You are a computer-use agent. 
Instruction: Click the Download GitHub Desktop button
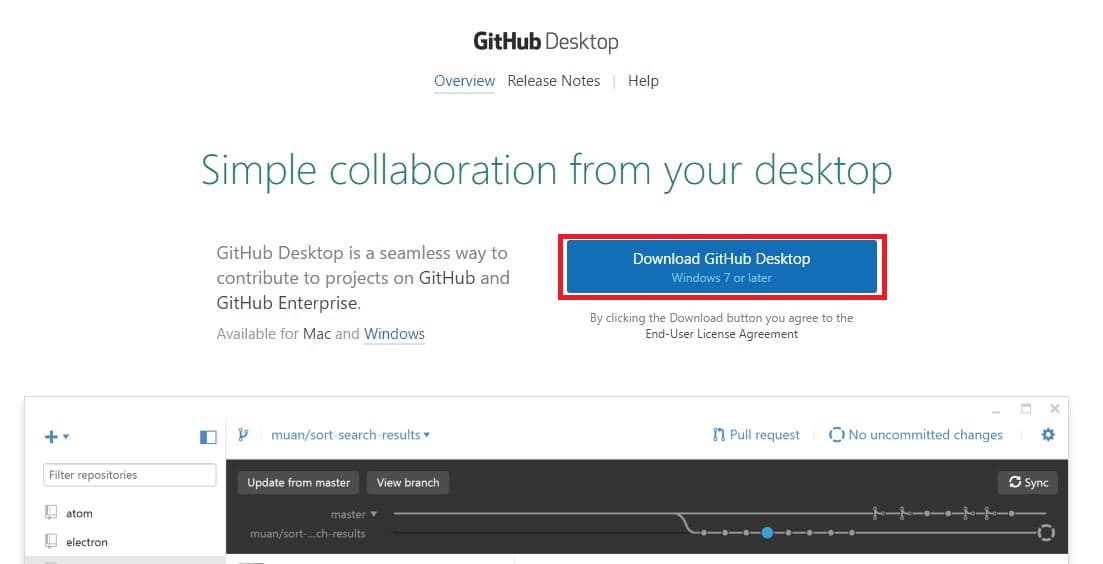coord(722,267)
